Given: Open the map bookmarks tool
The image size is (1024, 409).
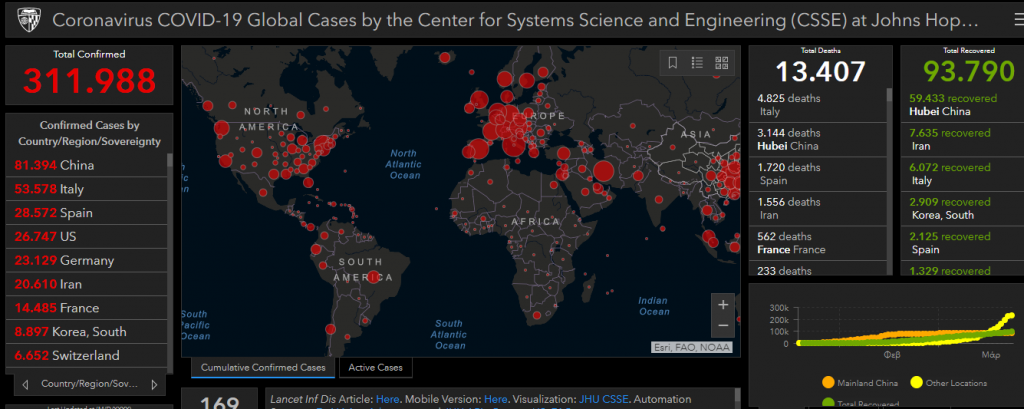Looking at the screenshot, I should (x=673, y=63).
